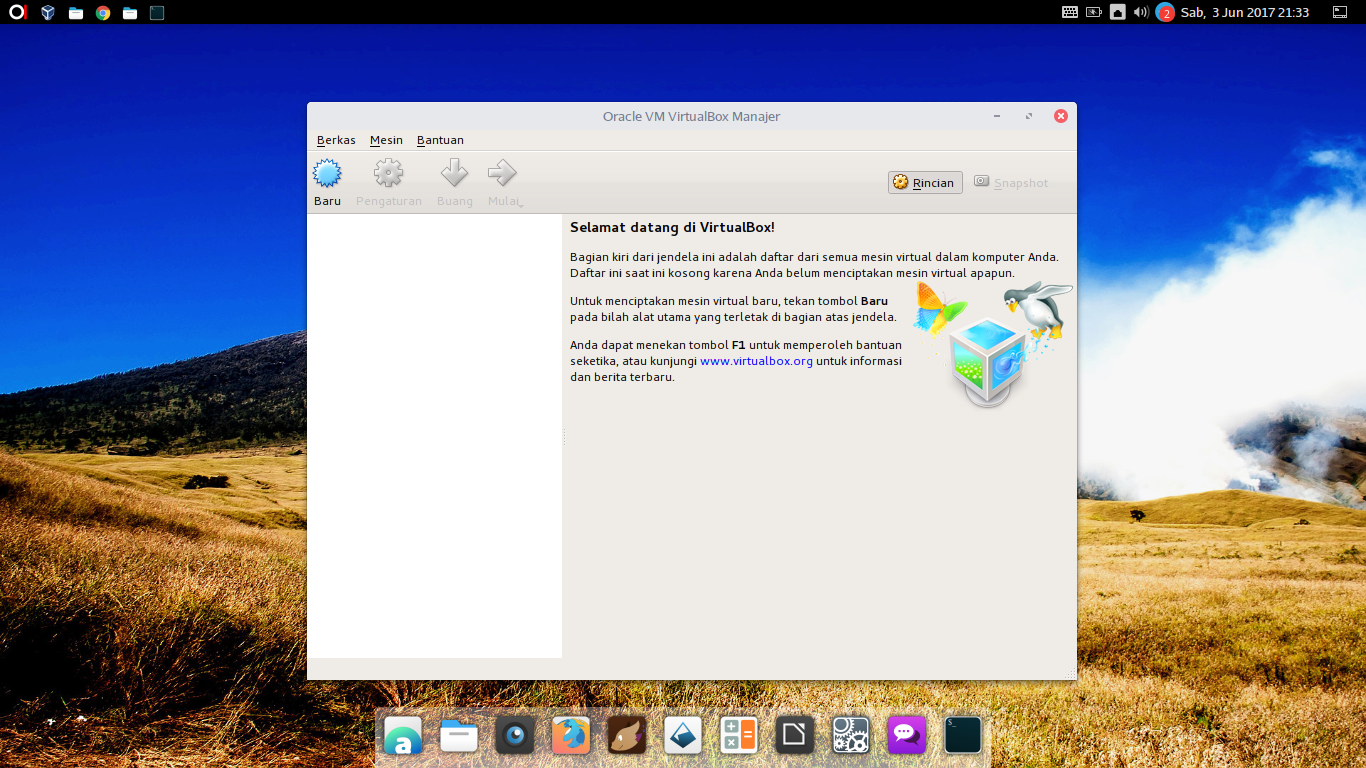Open the main menu launcher logo
Viewport: 1366px width, 768px height.
(x=18, y=12)
